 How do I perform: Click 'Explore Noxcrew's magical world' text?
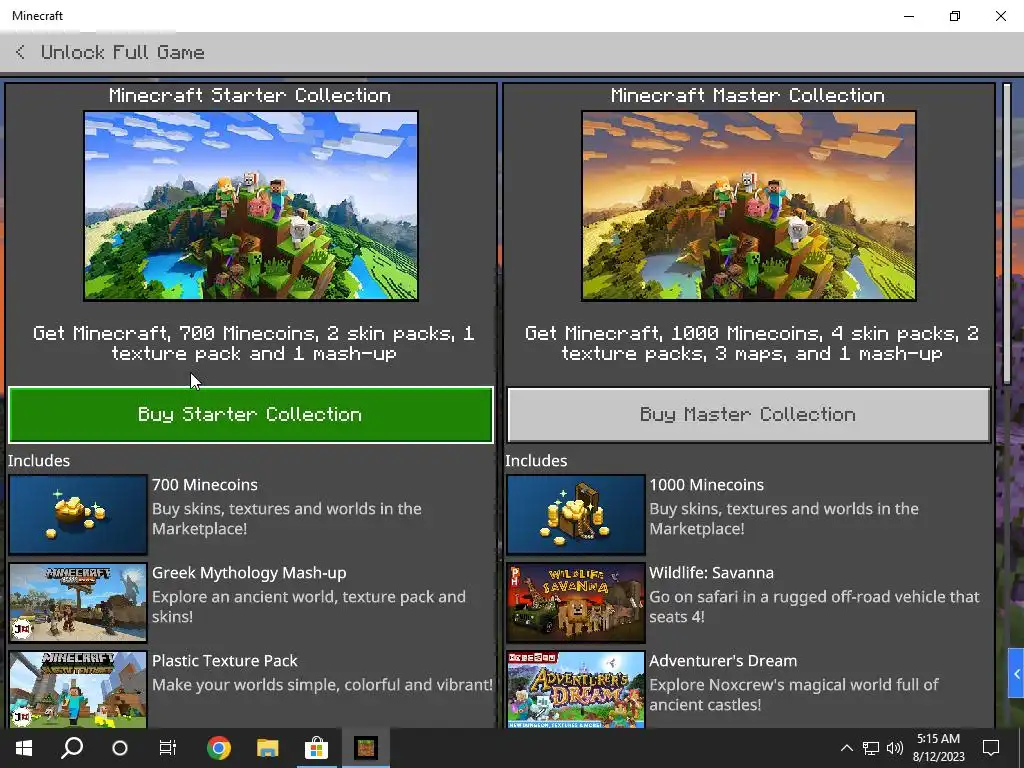pyautogui.click(x=793, y=695)
